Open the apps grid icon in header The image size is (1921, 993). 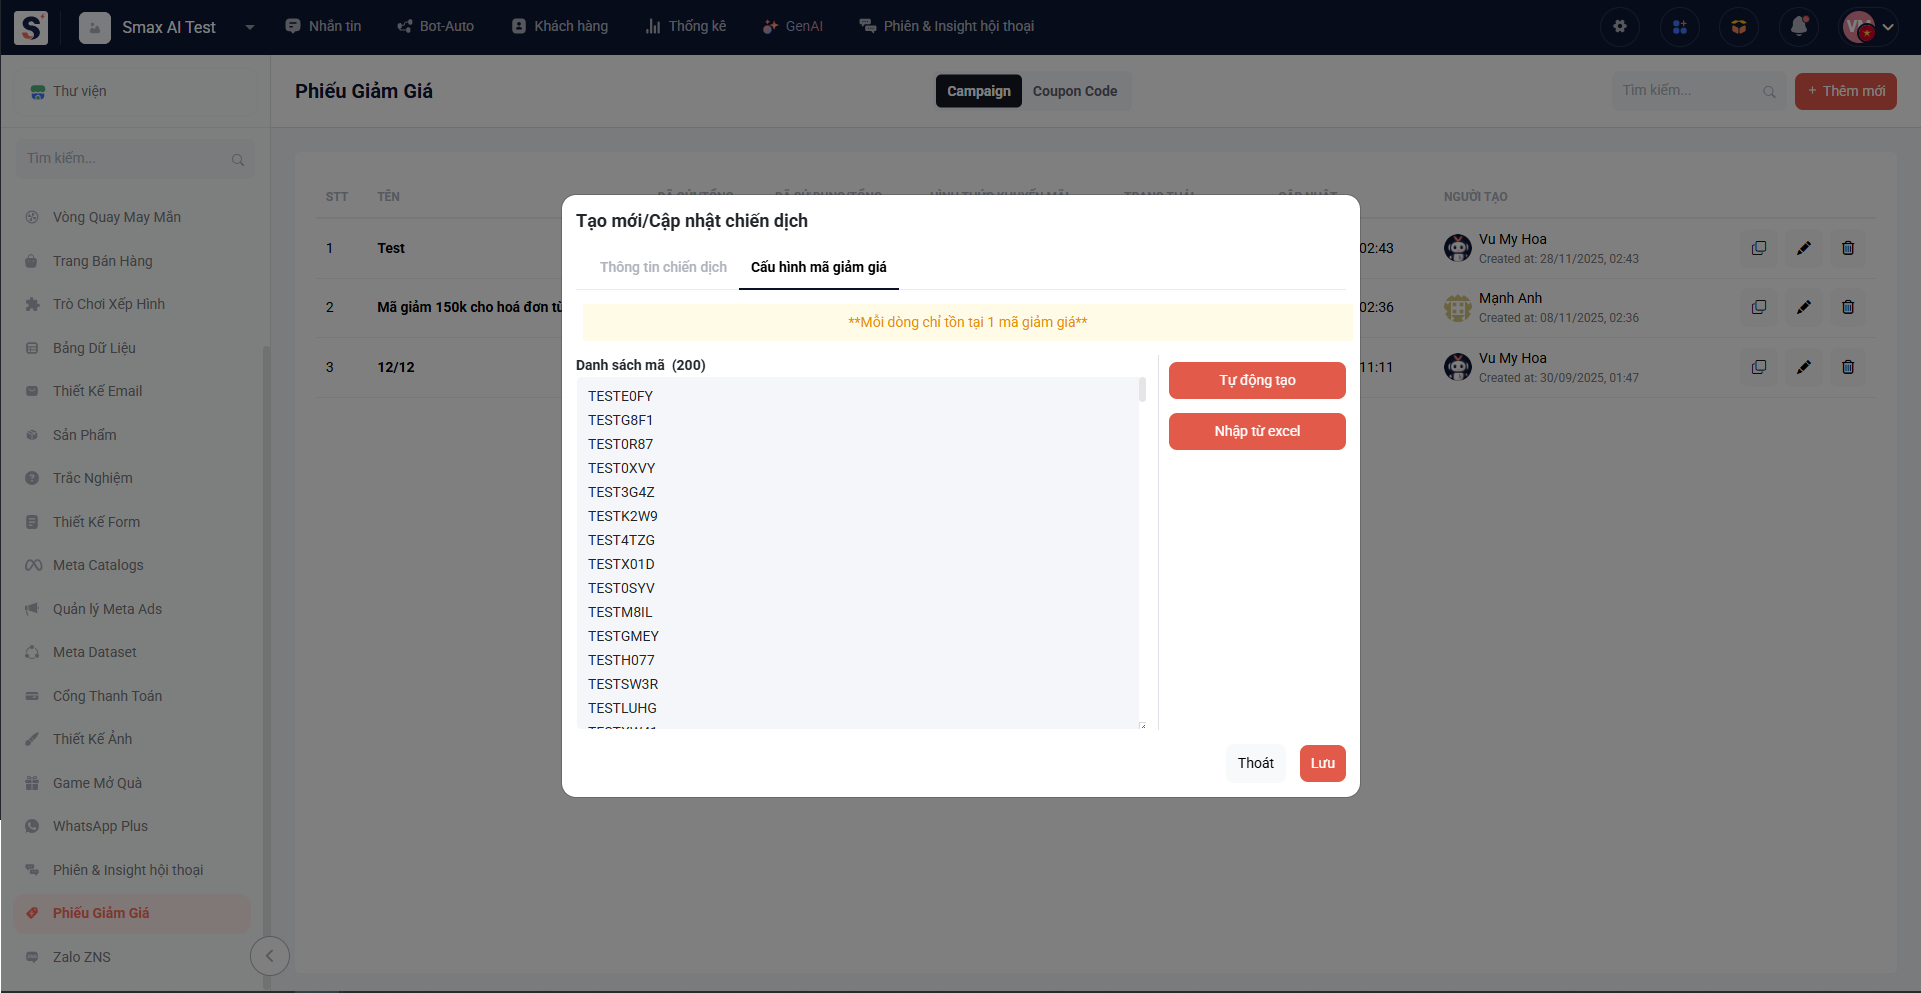click(x=1680, y=27)
